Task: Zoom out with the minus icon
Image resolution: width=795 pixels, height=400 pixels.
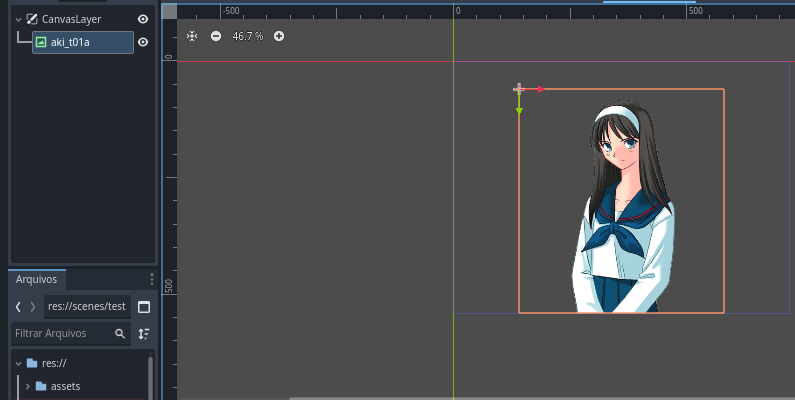Action: point(216,36)
